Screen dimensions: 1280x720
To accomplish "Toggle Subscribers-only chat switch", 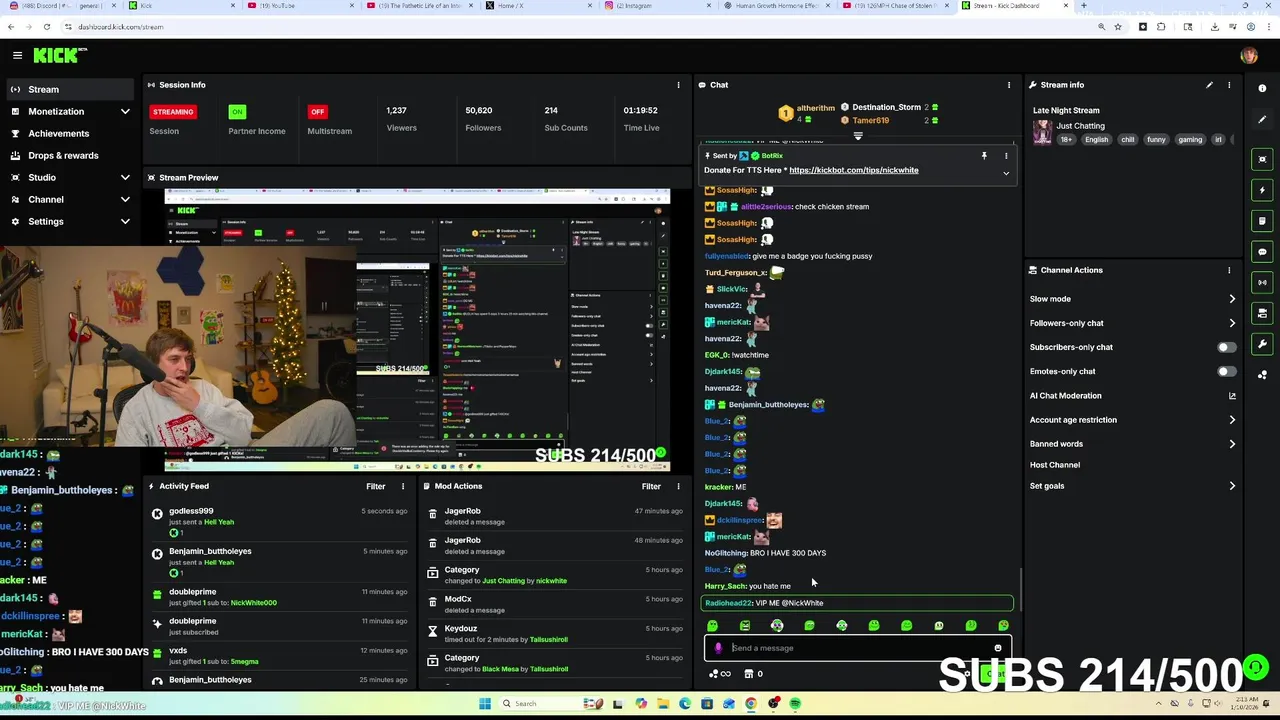I will click(1226, 347).
